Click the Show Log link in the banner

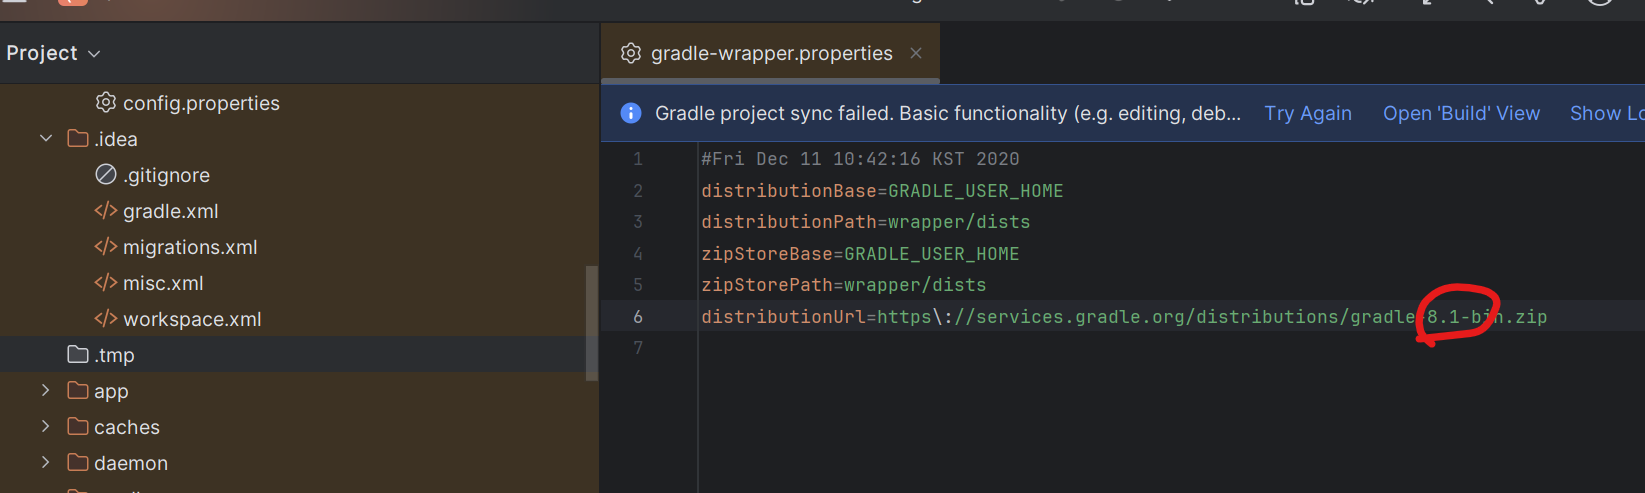[x=1607, y=113]
